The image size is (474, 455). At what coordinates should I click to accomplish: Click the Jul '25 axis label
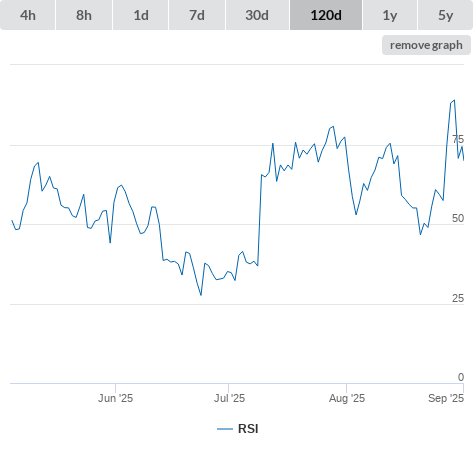229,398
